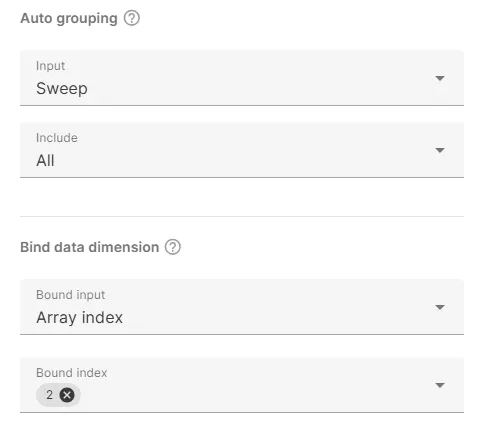Open the Auto grouping help icon
This screenshot has height=430, width=482.
[132, 18]
